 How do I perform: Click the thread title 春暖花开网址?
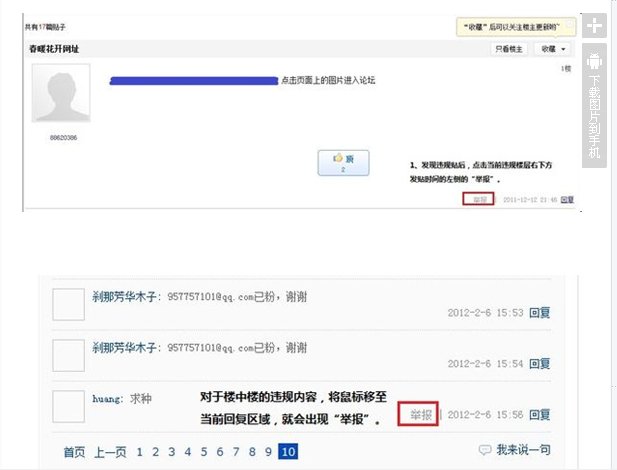point(54,49)
